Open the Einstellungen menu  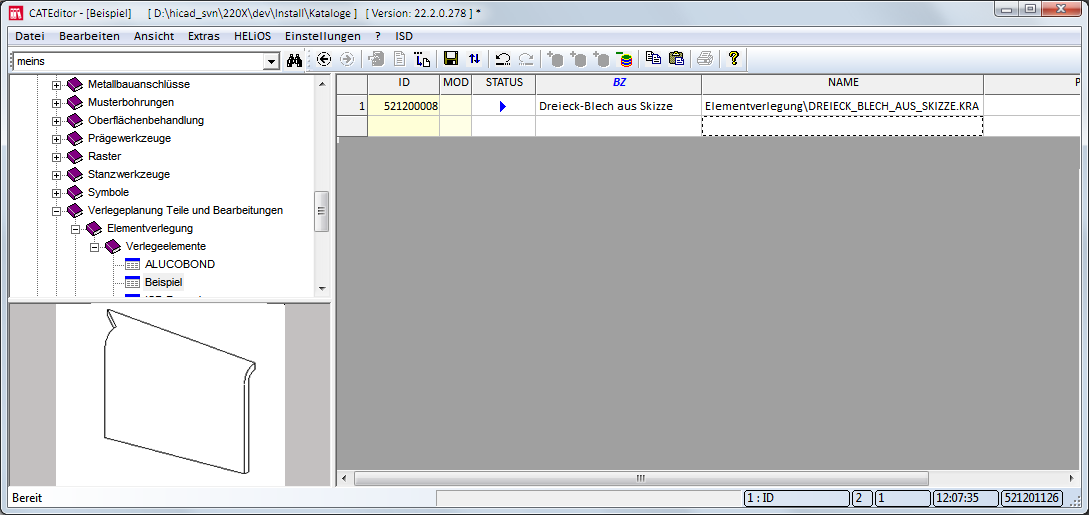(x=323, y=36)
